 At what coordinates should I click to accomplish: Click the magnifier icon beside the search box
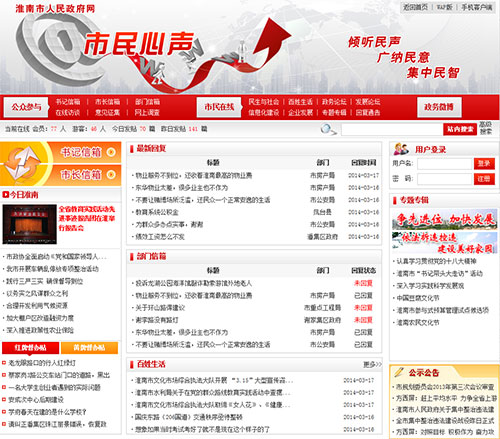click(x=328, y=129)
